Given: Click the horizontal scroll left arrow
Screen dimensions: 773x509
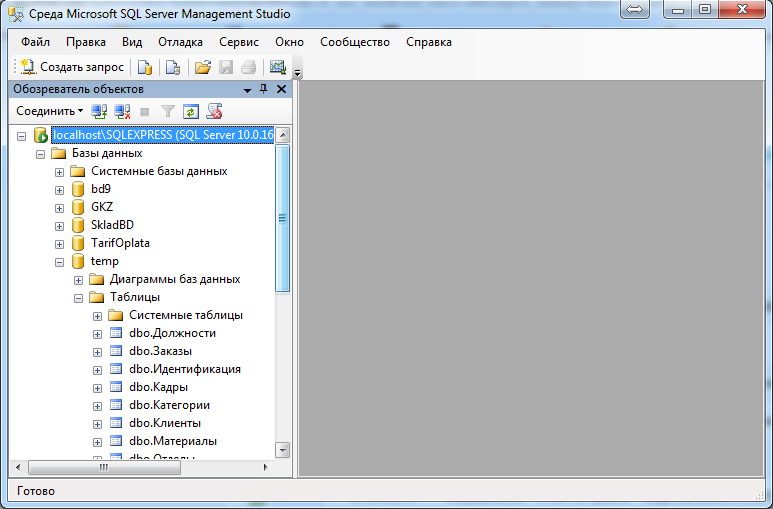Looking at the screenshot, I should coord(18,467).
